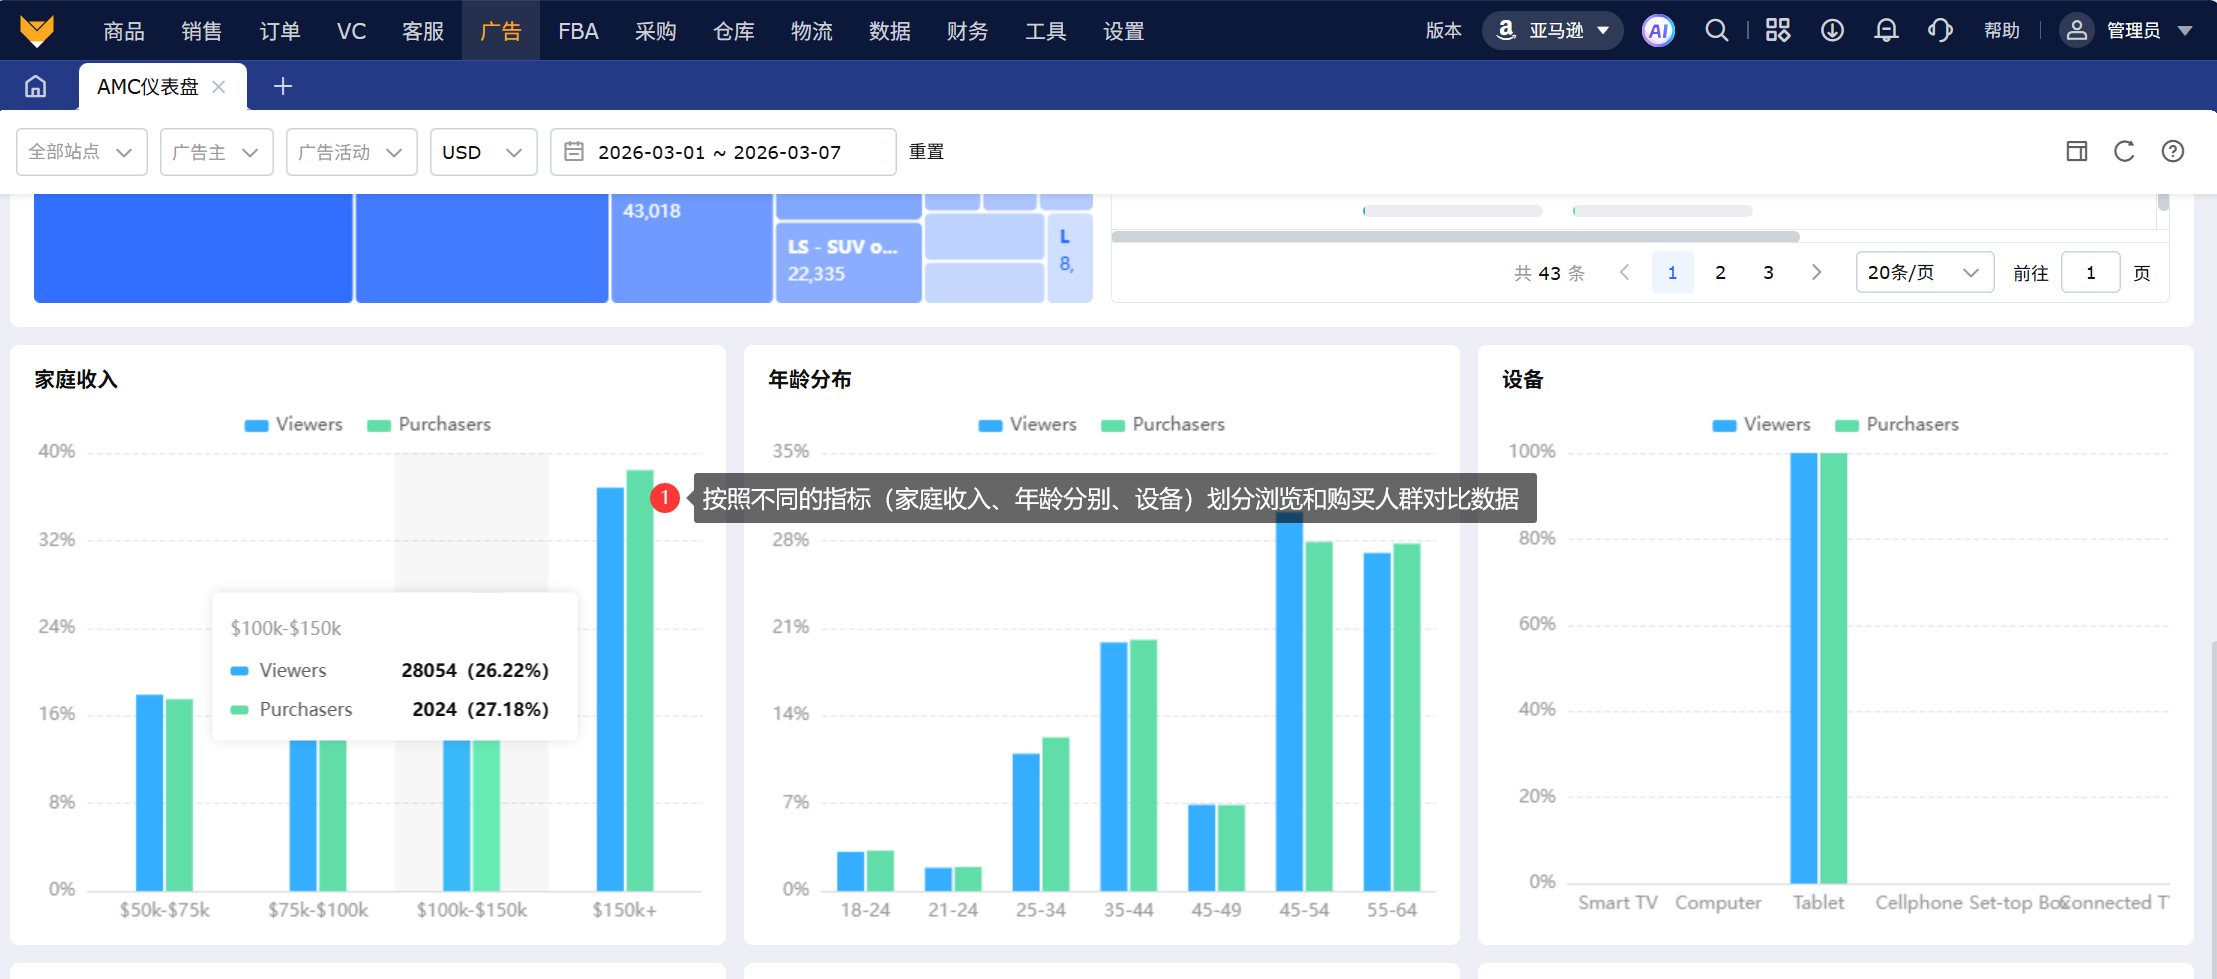Open the layout settings icon
Viewport: 2217px width, 979px height.
(x=2077, y=152)
